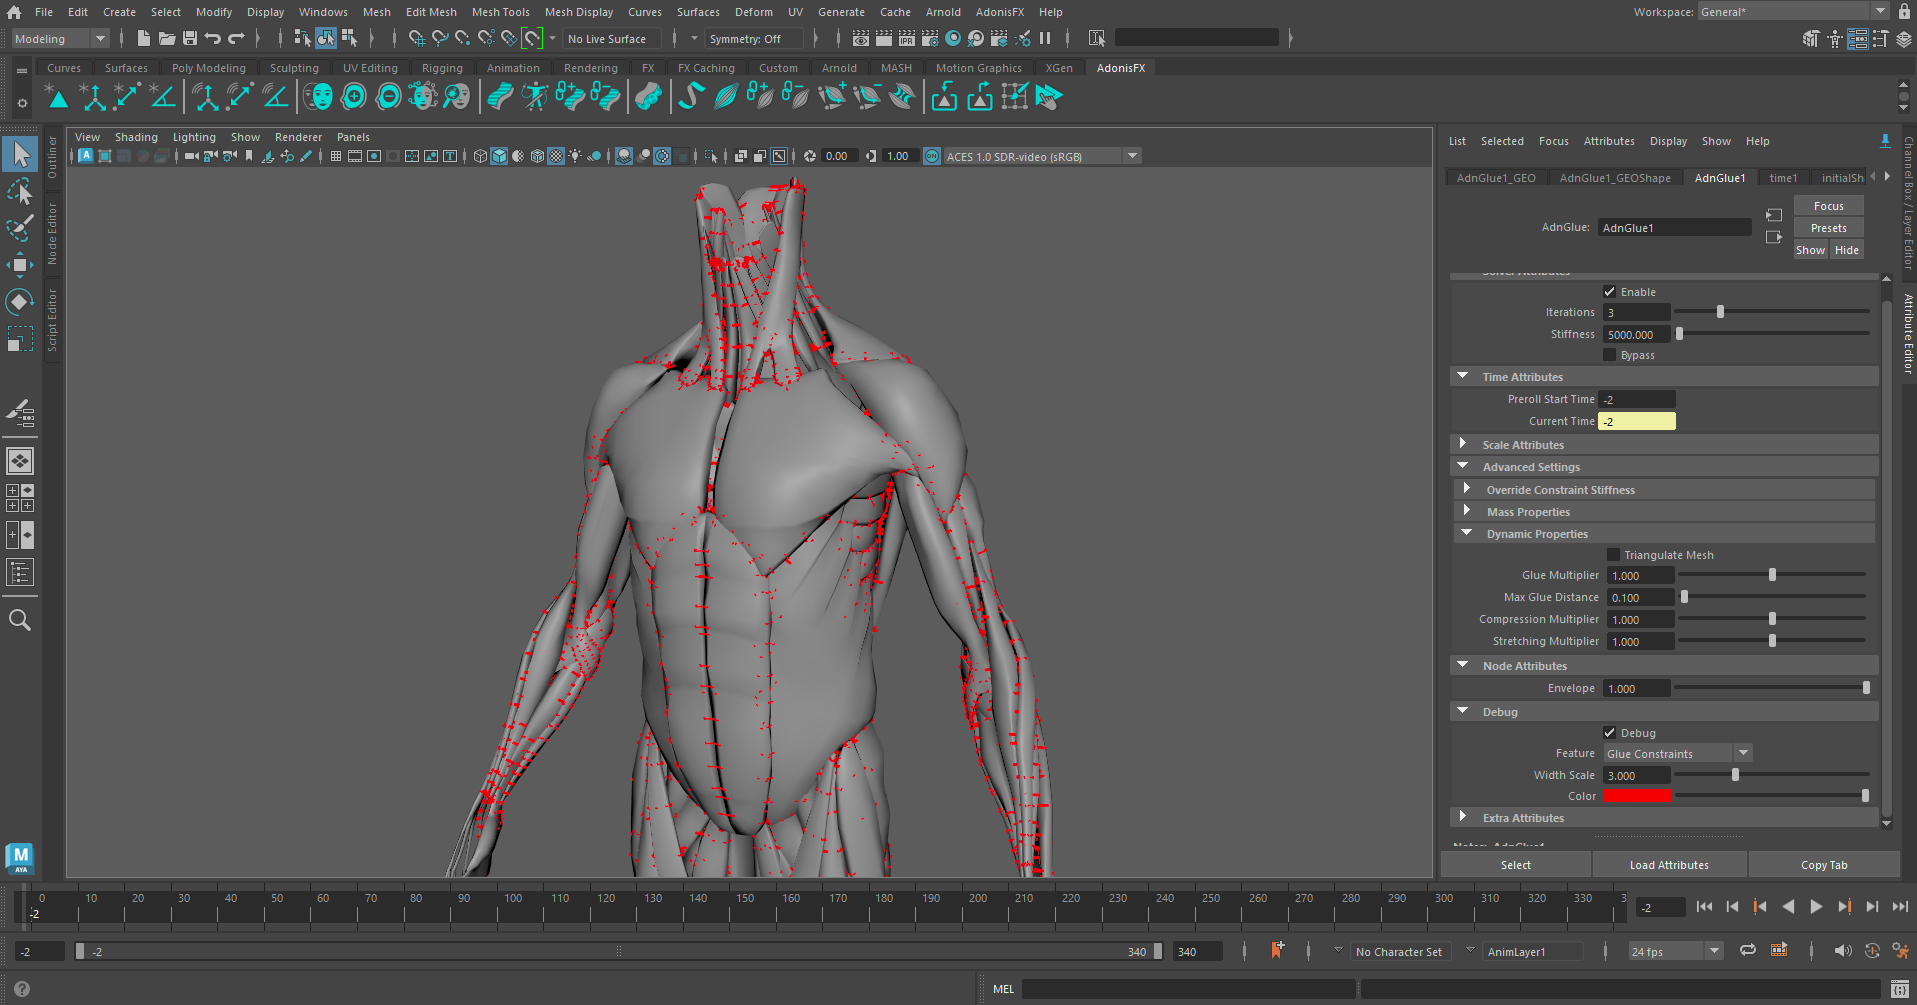The width and height of the screenshot is (1917, 1005).
Task: Collapse the Time Attributes section
Action: 1664,377
